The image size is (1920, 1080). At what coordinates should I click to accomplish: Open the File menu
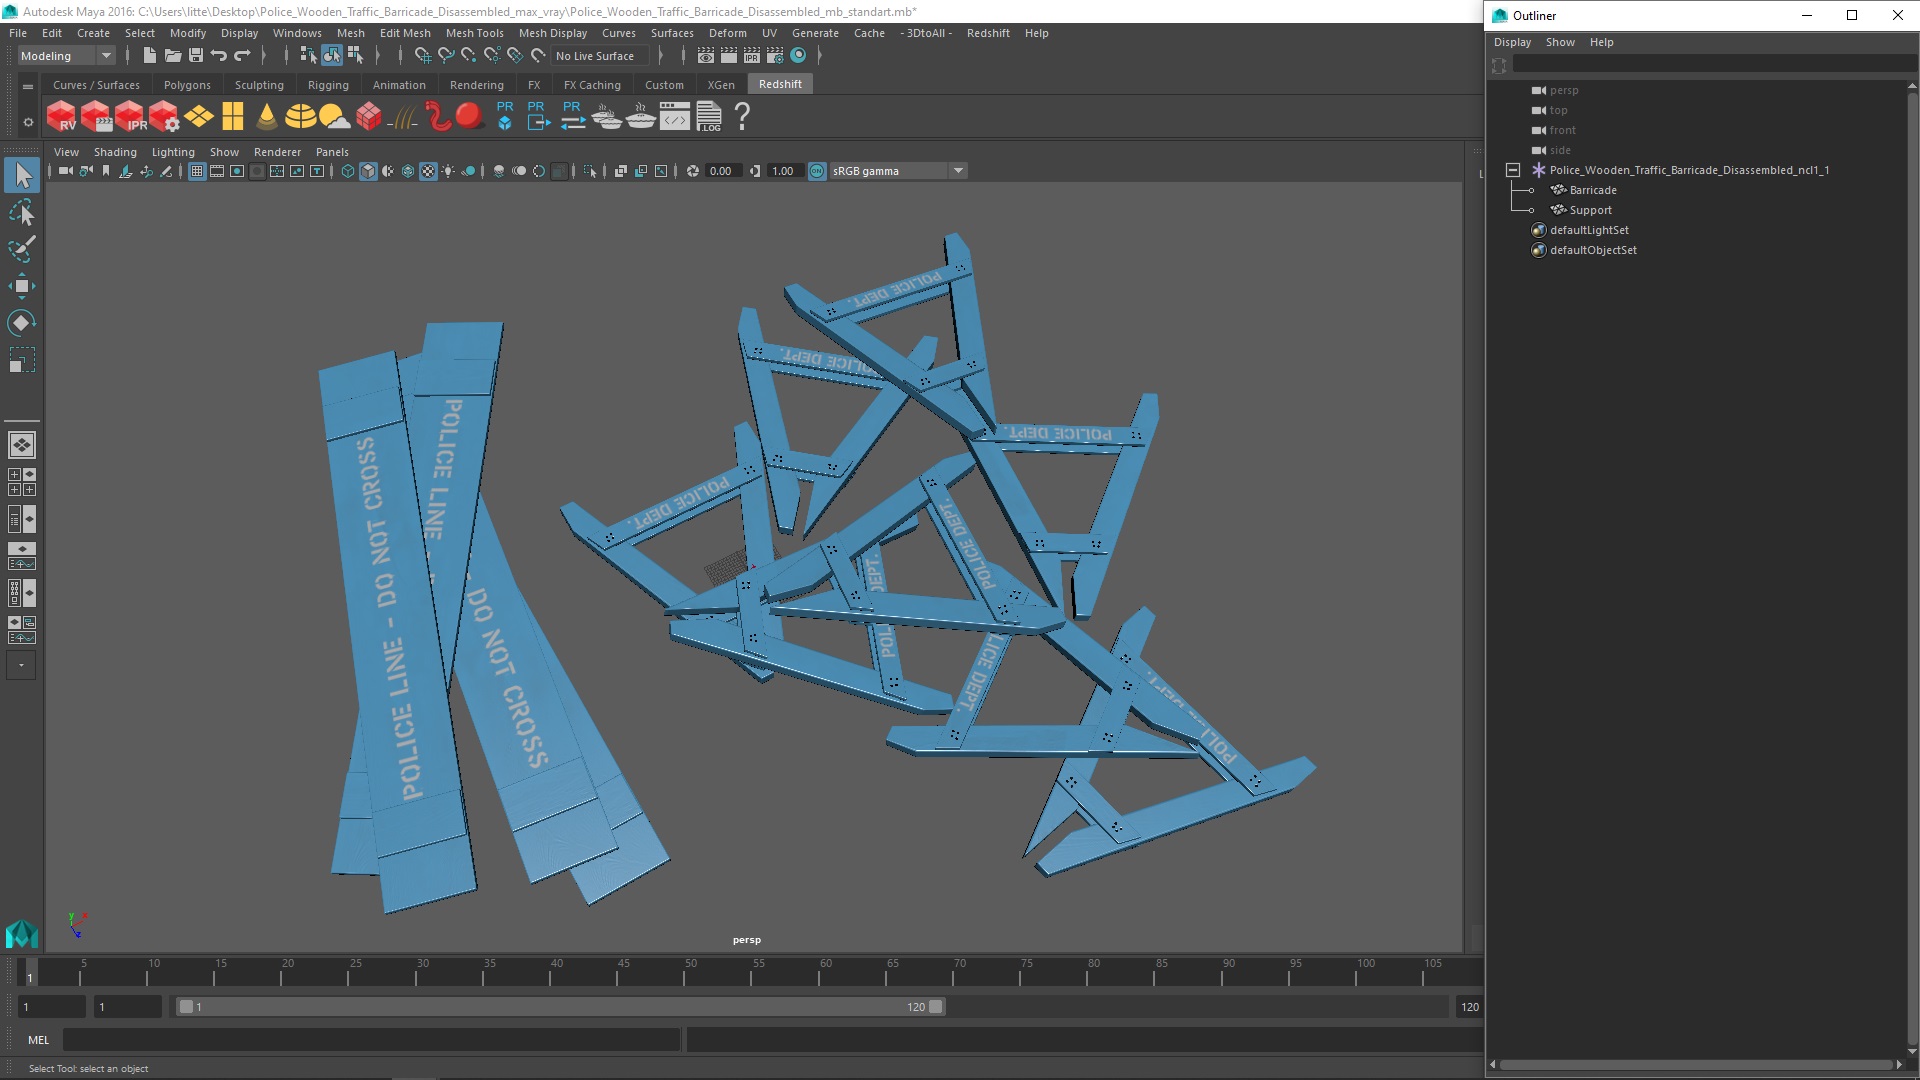pos(18,33)
